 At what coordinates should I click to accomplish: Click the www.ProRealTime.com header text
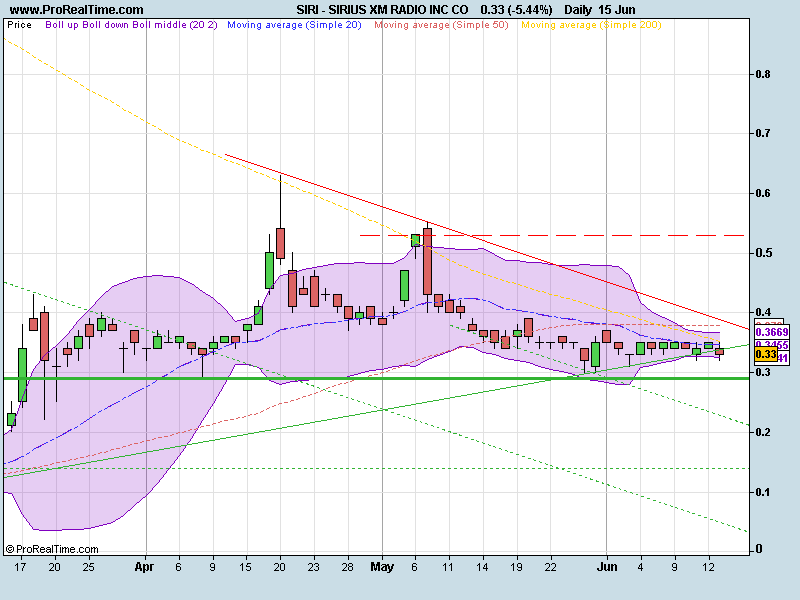[77, 10]
